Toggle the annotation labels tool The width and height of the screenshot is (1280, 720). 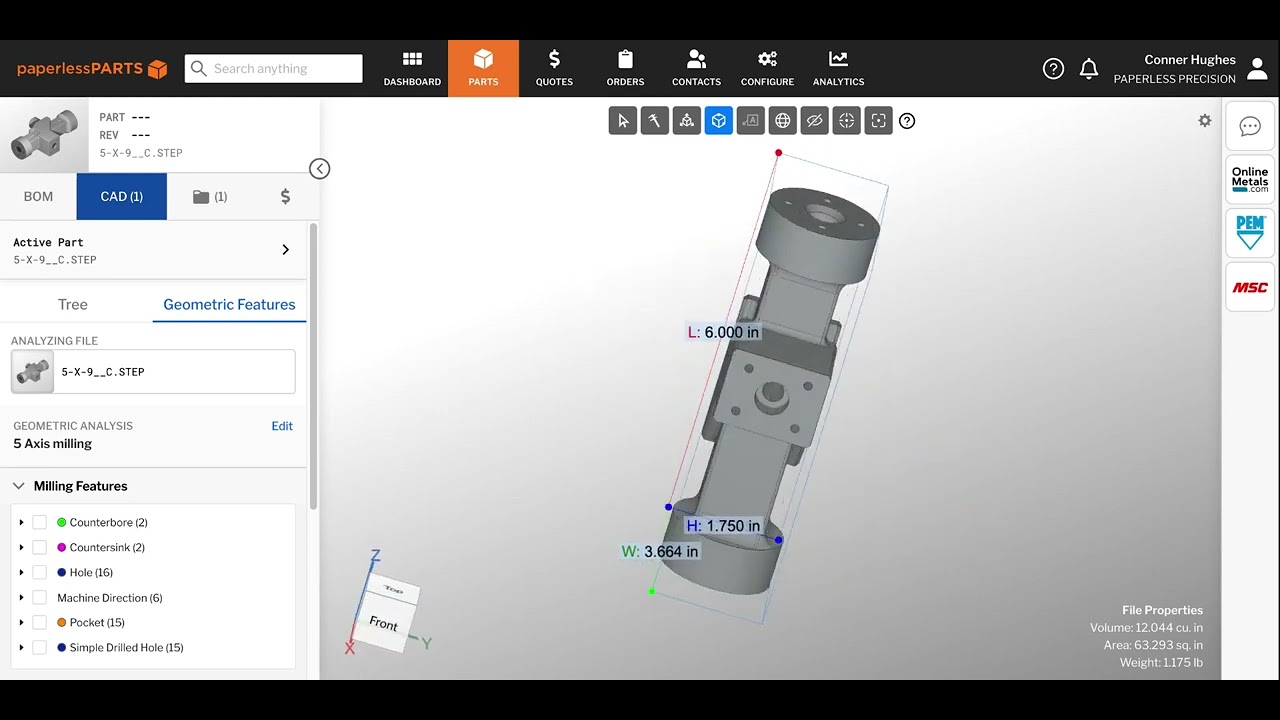click(x=750, y=120)
